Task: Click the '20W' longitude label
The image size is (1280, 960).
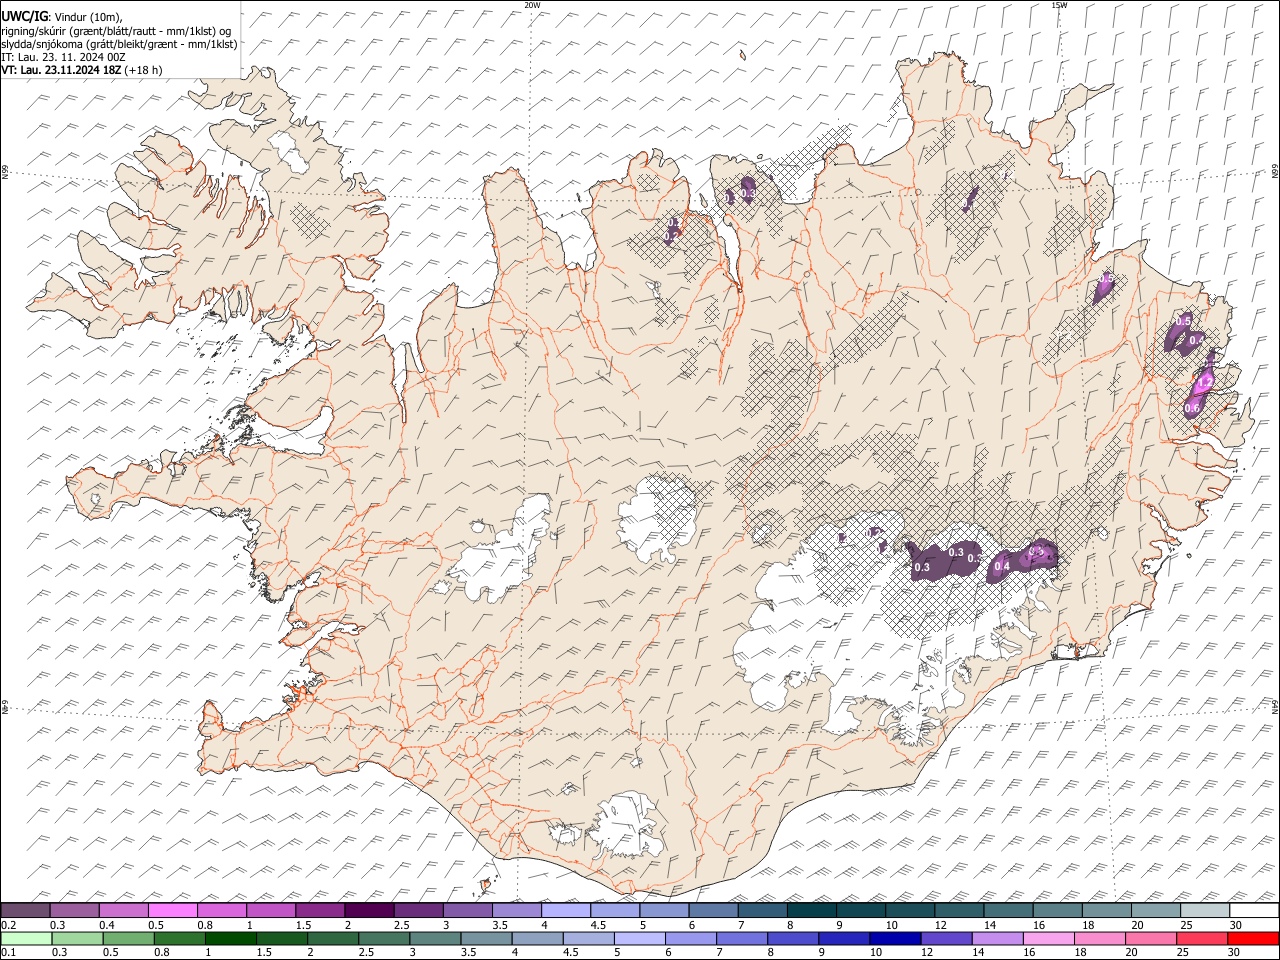Action: click(x=532, y=5)
